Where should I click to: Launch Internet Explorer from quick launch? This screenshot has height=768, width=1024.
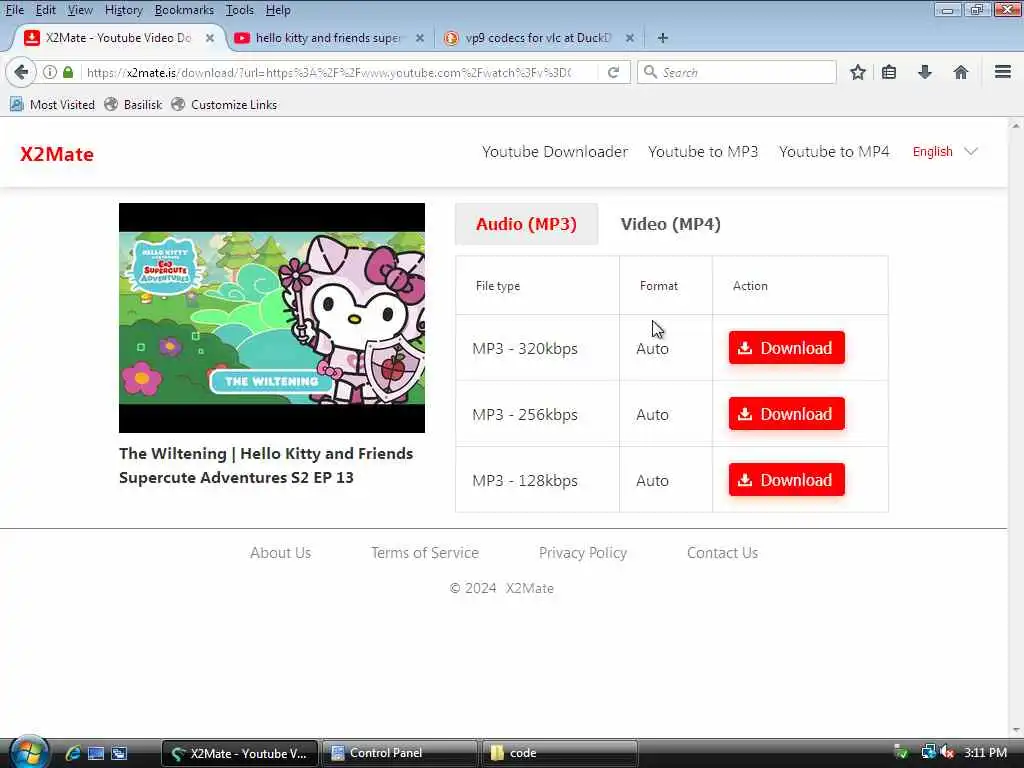pos(72,753)
